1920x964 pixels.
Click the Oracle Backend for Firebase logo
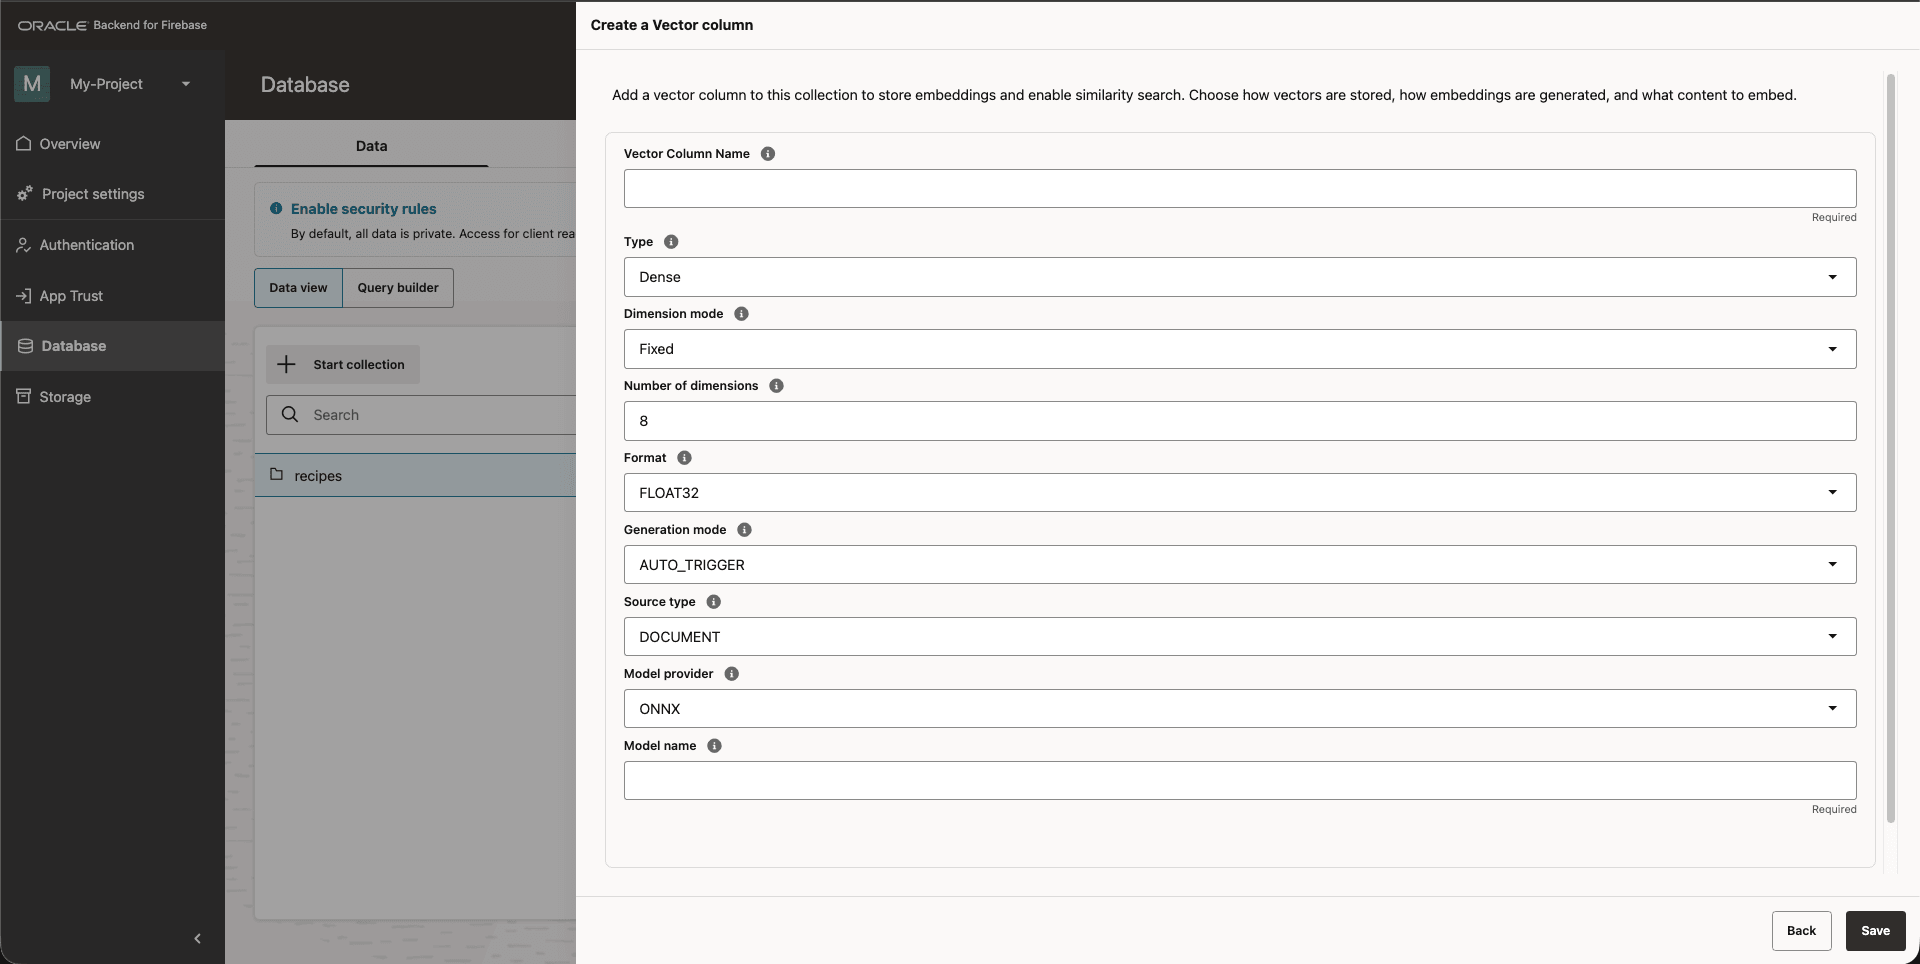tap(112, 25)
